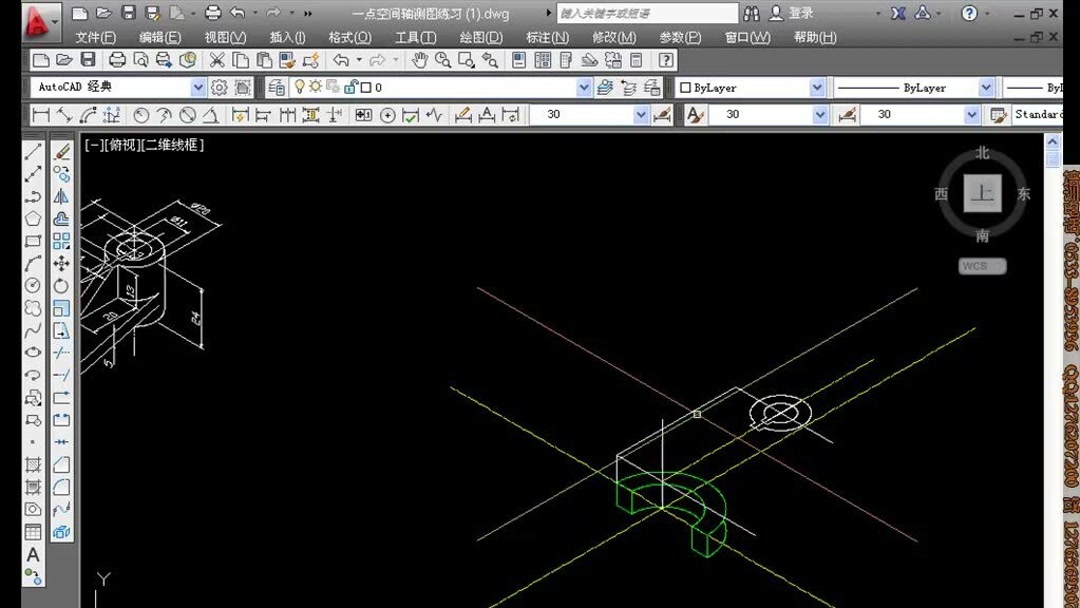Open the 修改(M) menu
The image size is (1080, 608).
pyautogui.click(x=613, y=37)
